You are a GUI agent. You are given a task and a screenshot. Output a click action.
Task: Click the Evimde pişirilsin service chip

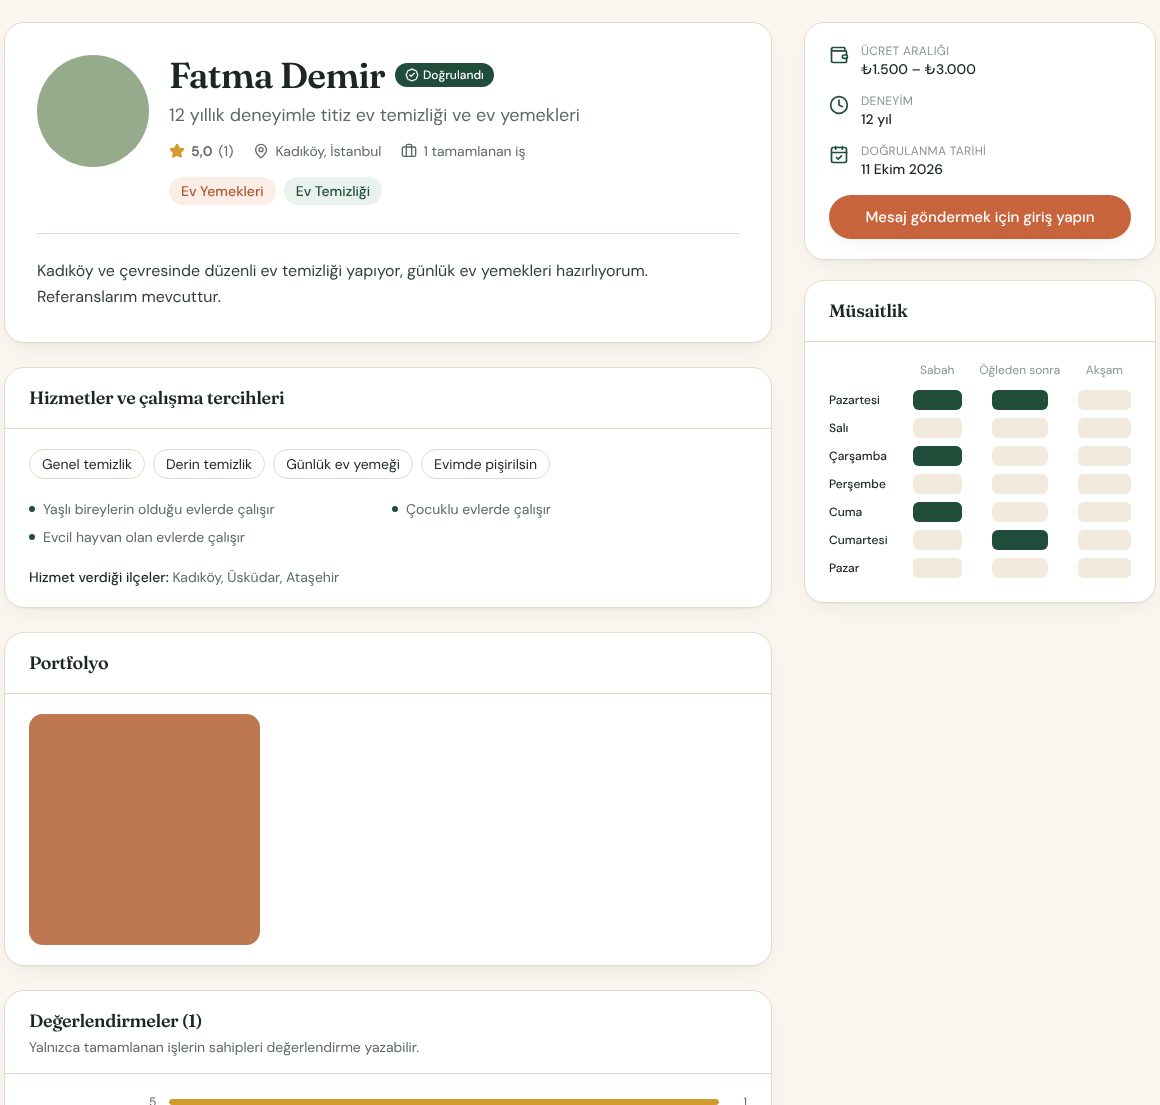485,464
